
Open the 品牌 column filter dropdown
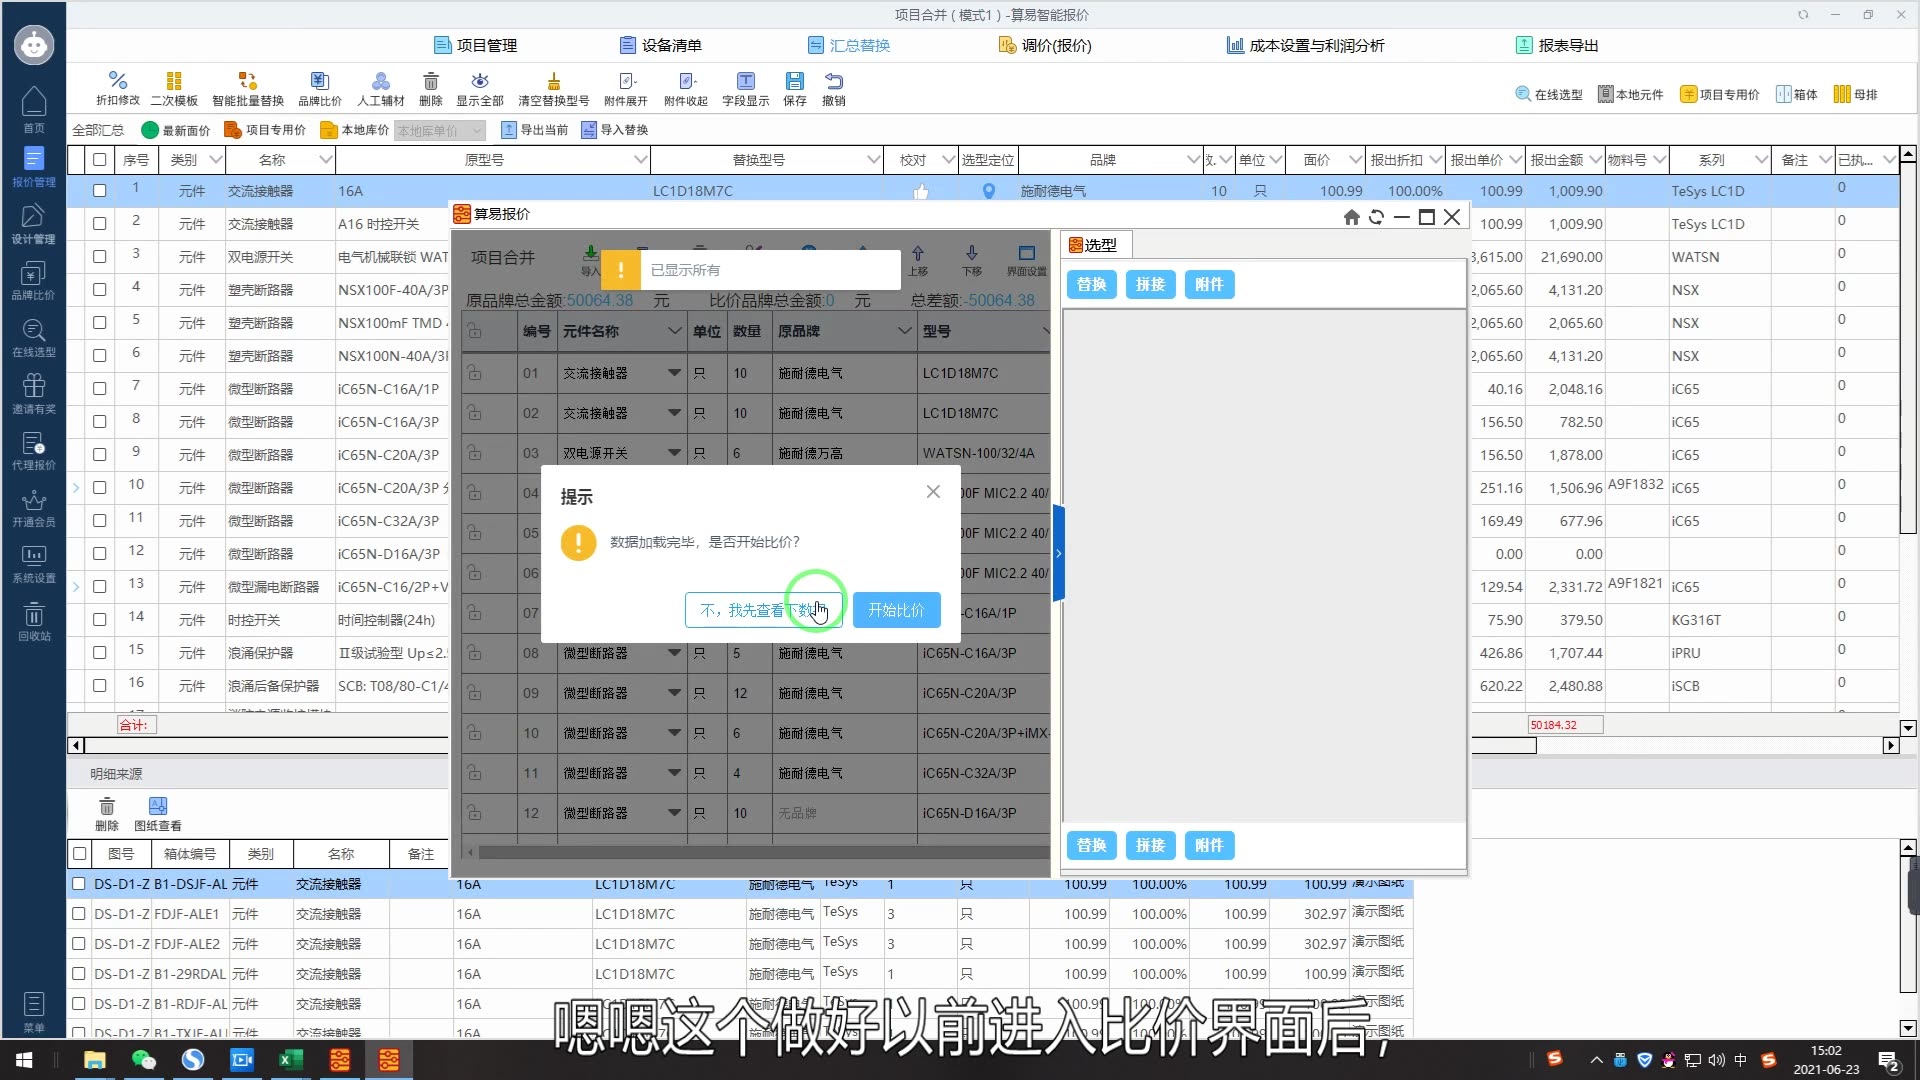click(x=1193, y=160)
